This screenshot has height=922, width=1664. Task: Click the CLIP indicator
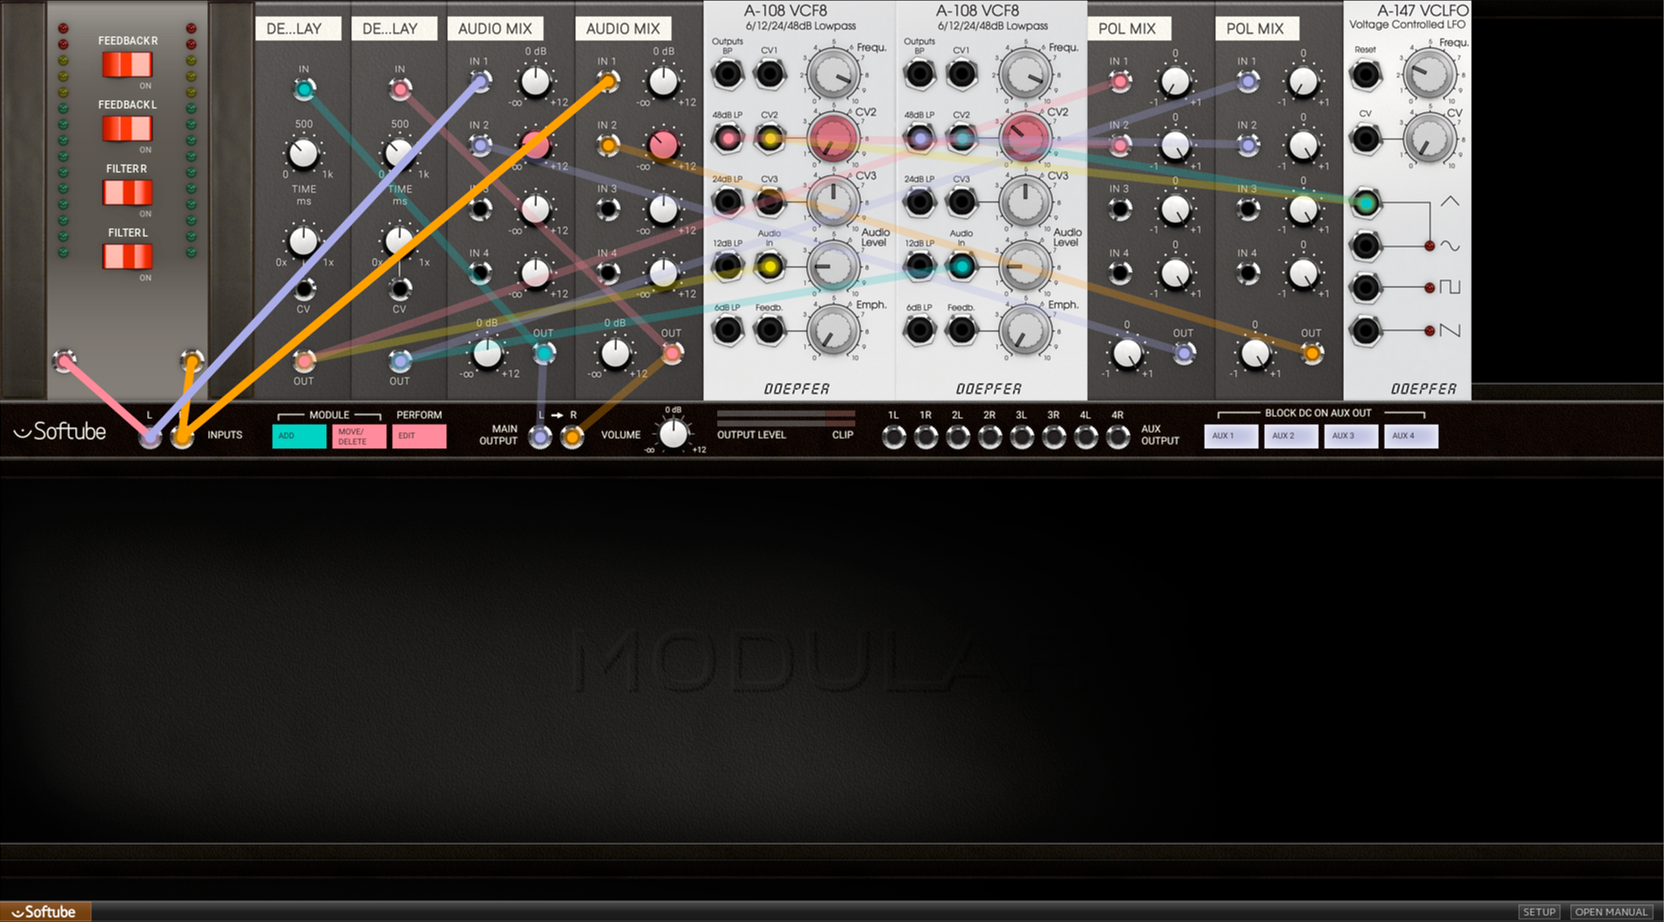(x=843, y=435)
